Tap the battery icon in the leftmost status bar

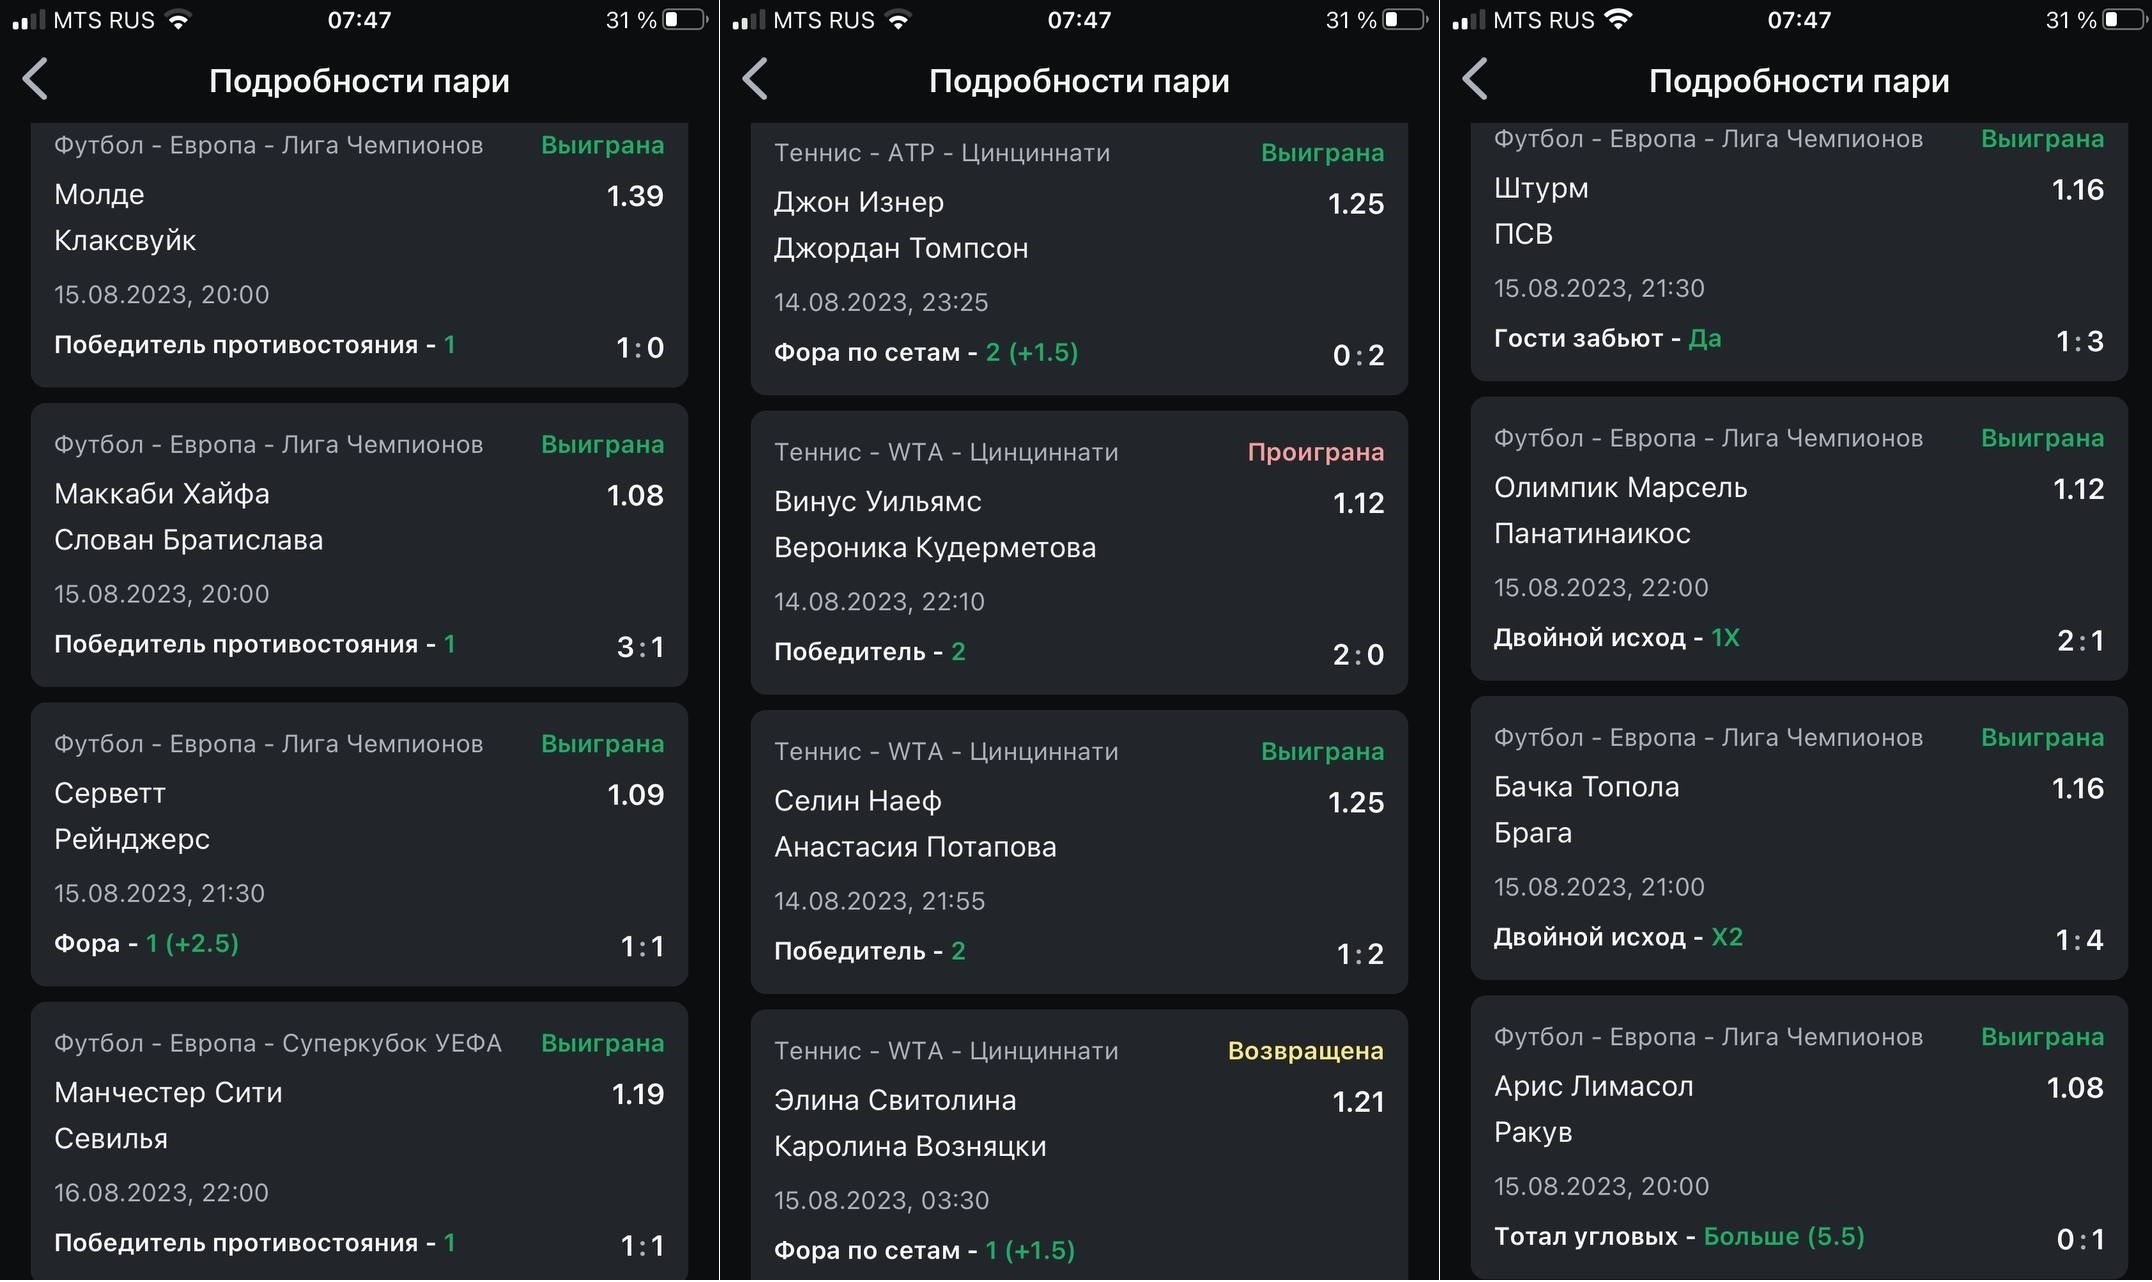pos(685,20)
